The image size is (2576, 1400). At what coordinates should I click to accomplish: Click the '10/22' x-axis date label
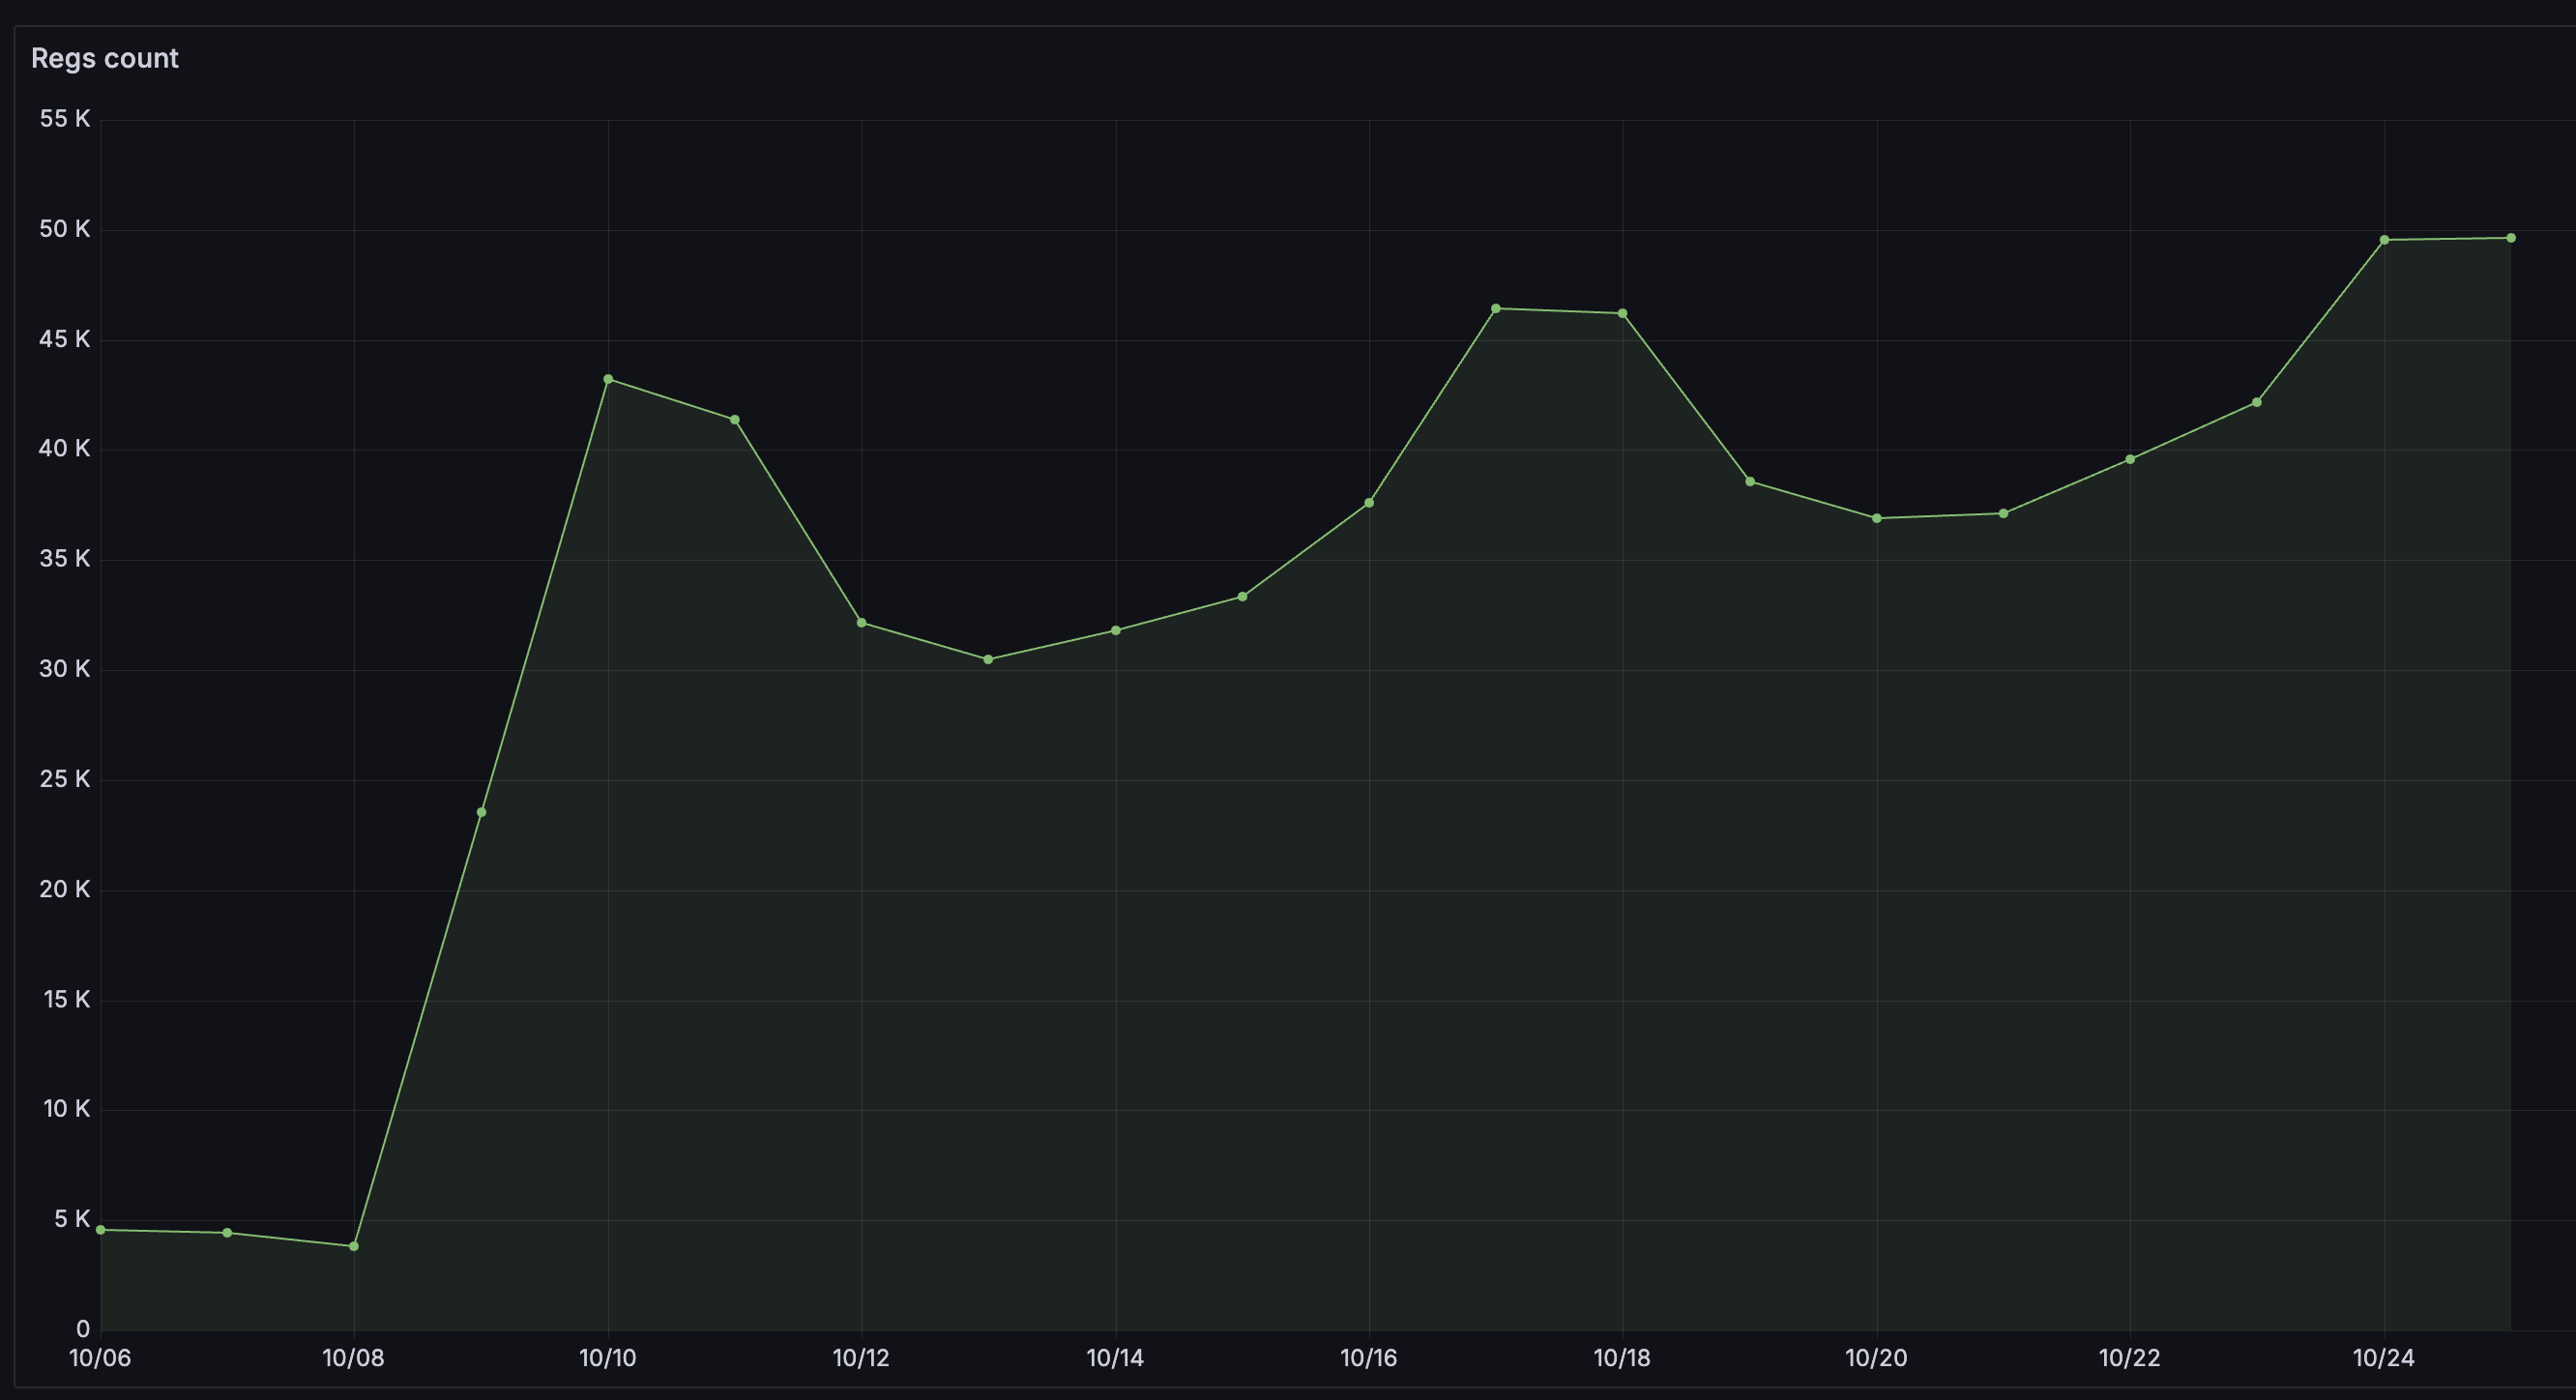[x=2129, y=1358]
